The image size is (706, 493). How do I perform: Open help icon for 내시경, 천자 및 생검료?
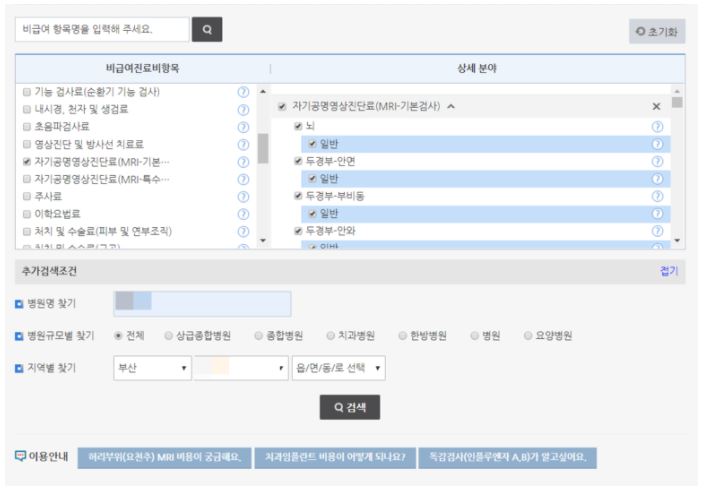point(243,110)
